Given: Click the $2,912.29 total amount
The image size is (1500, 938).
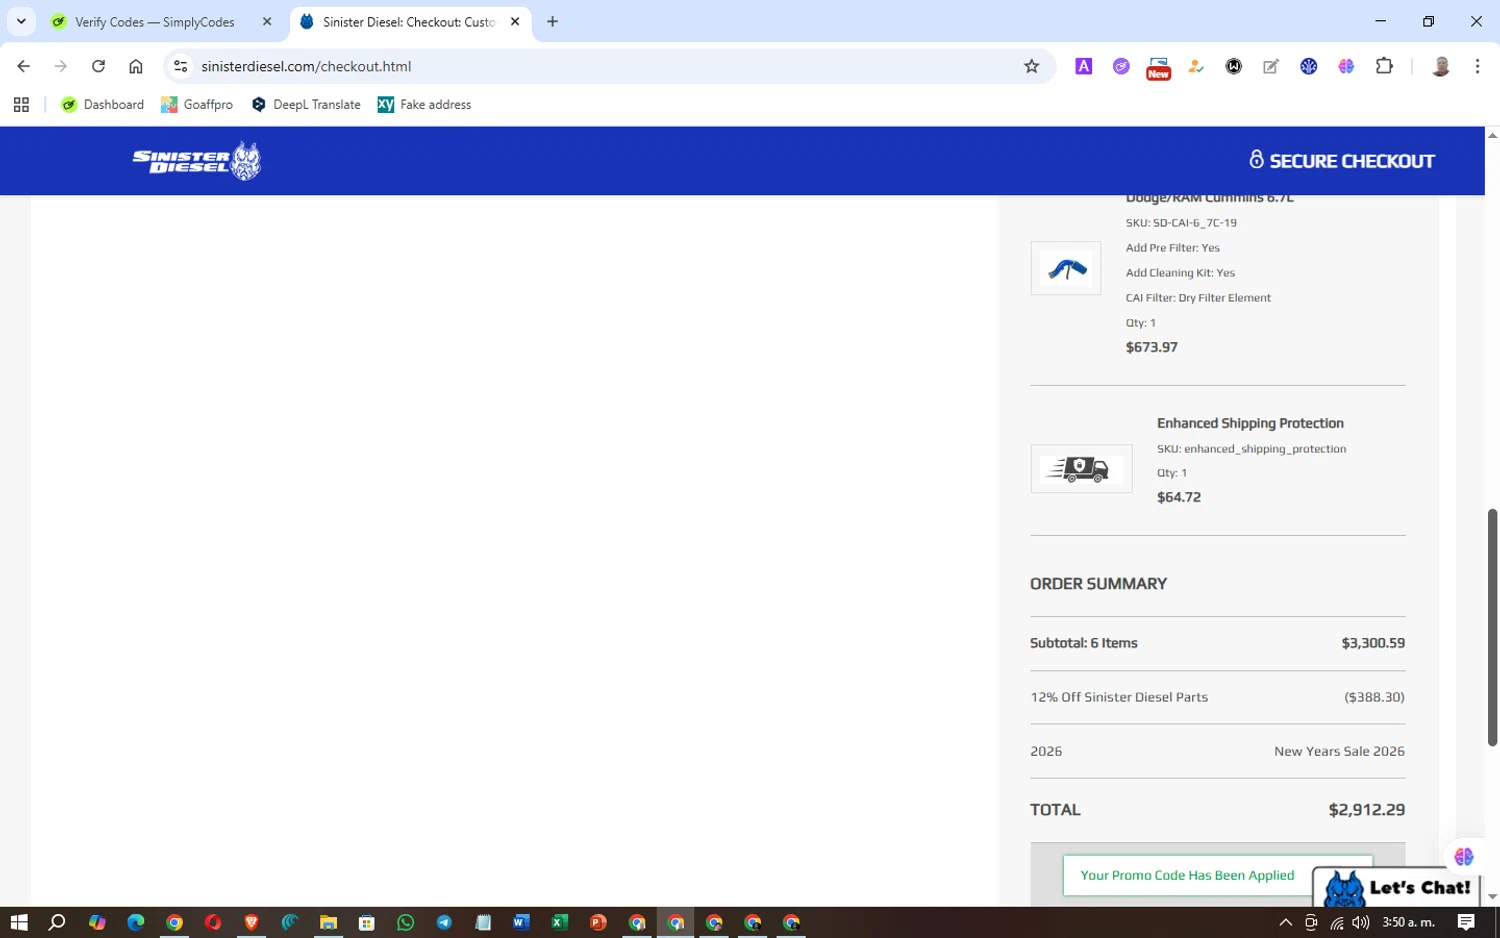Looking at the screenshot, I should (1366, 810).
